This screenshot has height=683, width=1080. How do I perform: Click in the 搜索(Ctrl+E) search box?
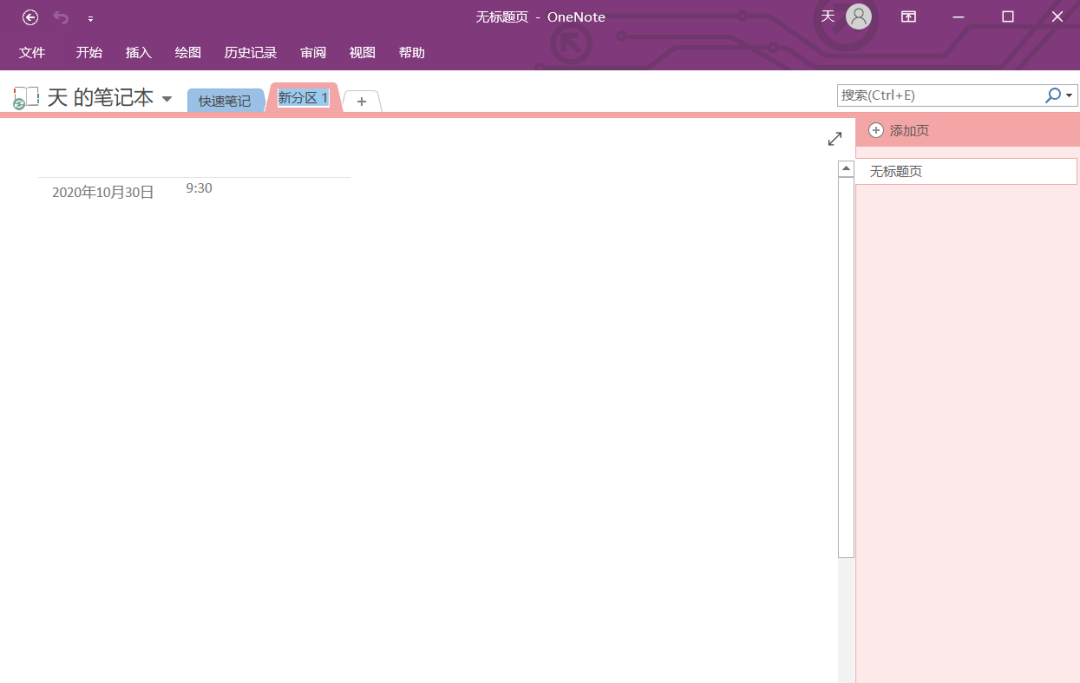938,95
